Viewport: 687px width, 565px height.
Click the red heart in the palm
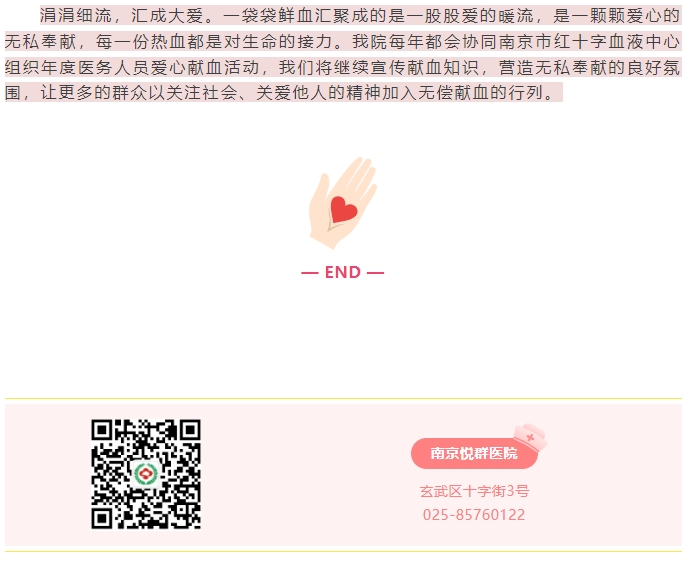point(344,210)
